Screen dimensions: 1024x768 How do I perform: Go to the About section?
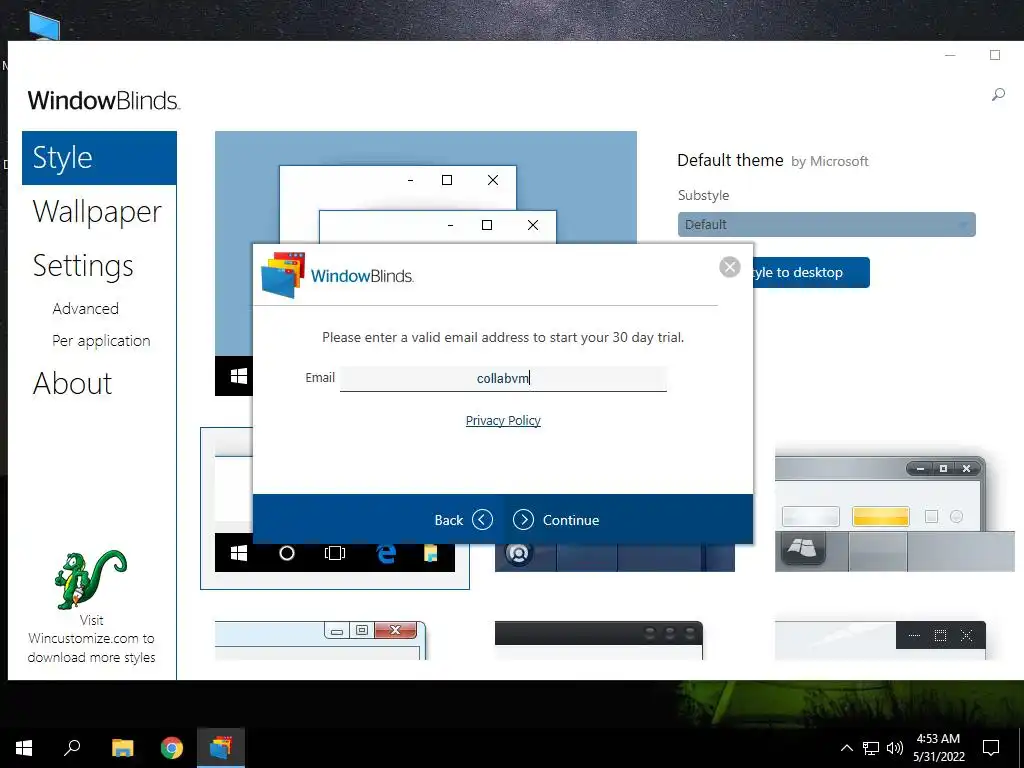72,383
